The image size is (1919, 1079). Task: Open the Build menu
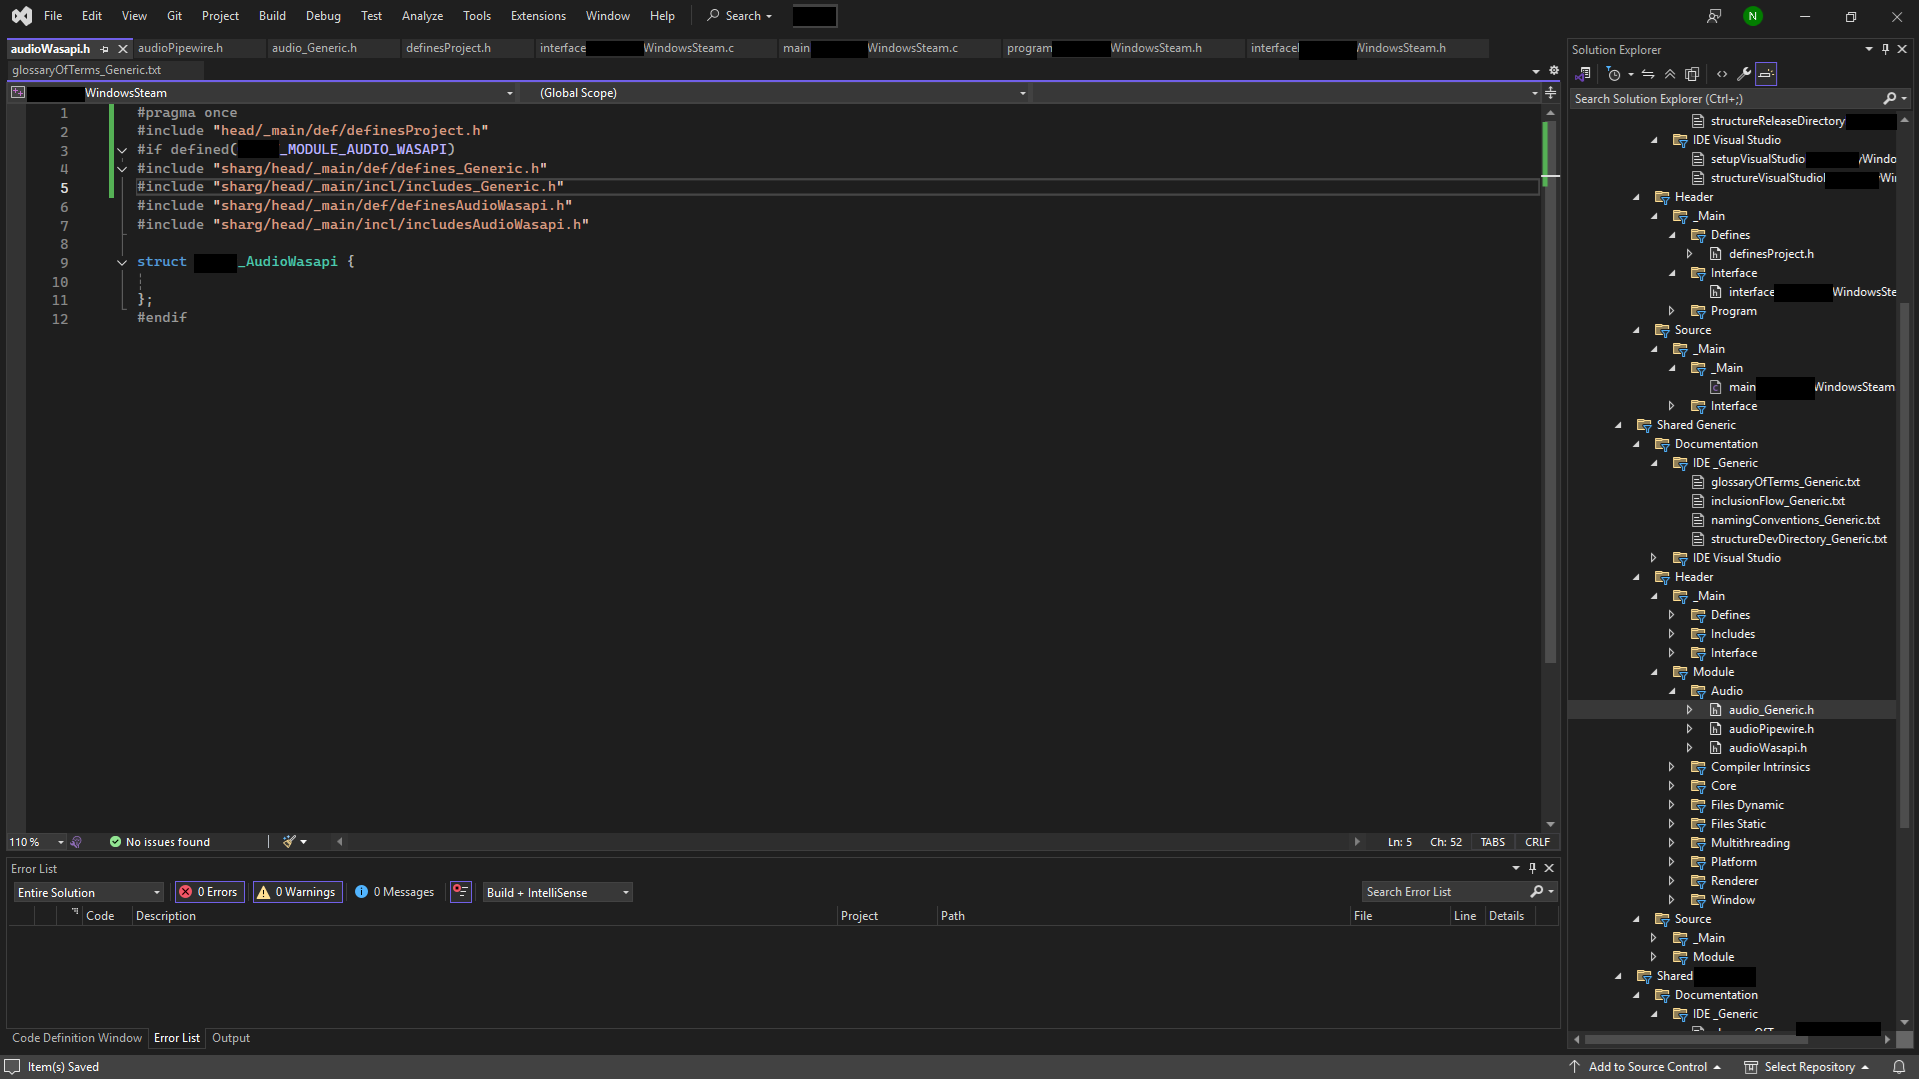coord(272,16)
